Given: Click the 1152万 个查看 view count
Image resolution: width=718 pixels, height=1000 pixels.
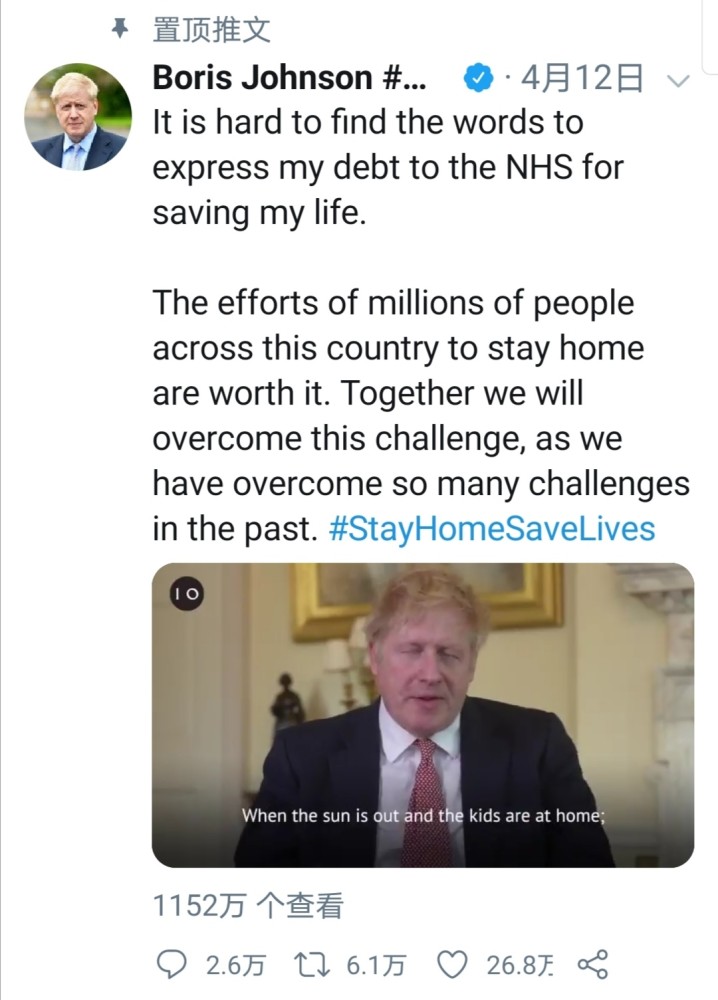Looking at the screenshot, I should point(248,906).
